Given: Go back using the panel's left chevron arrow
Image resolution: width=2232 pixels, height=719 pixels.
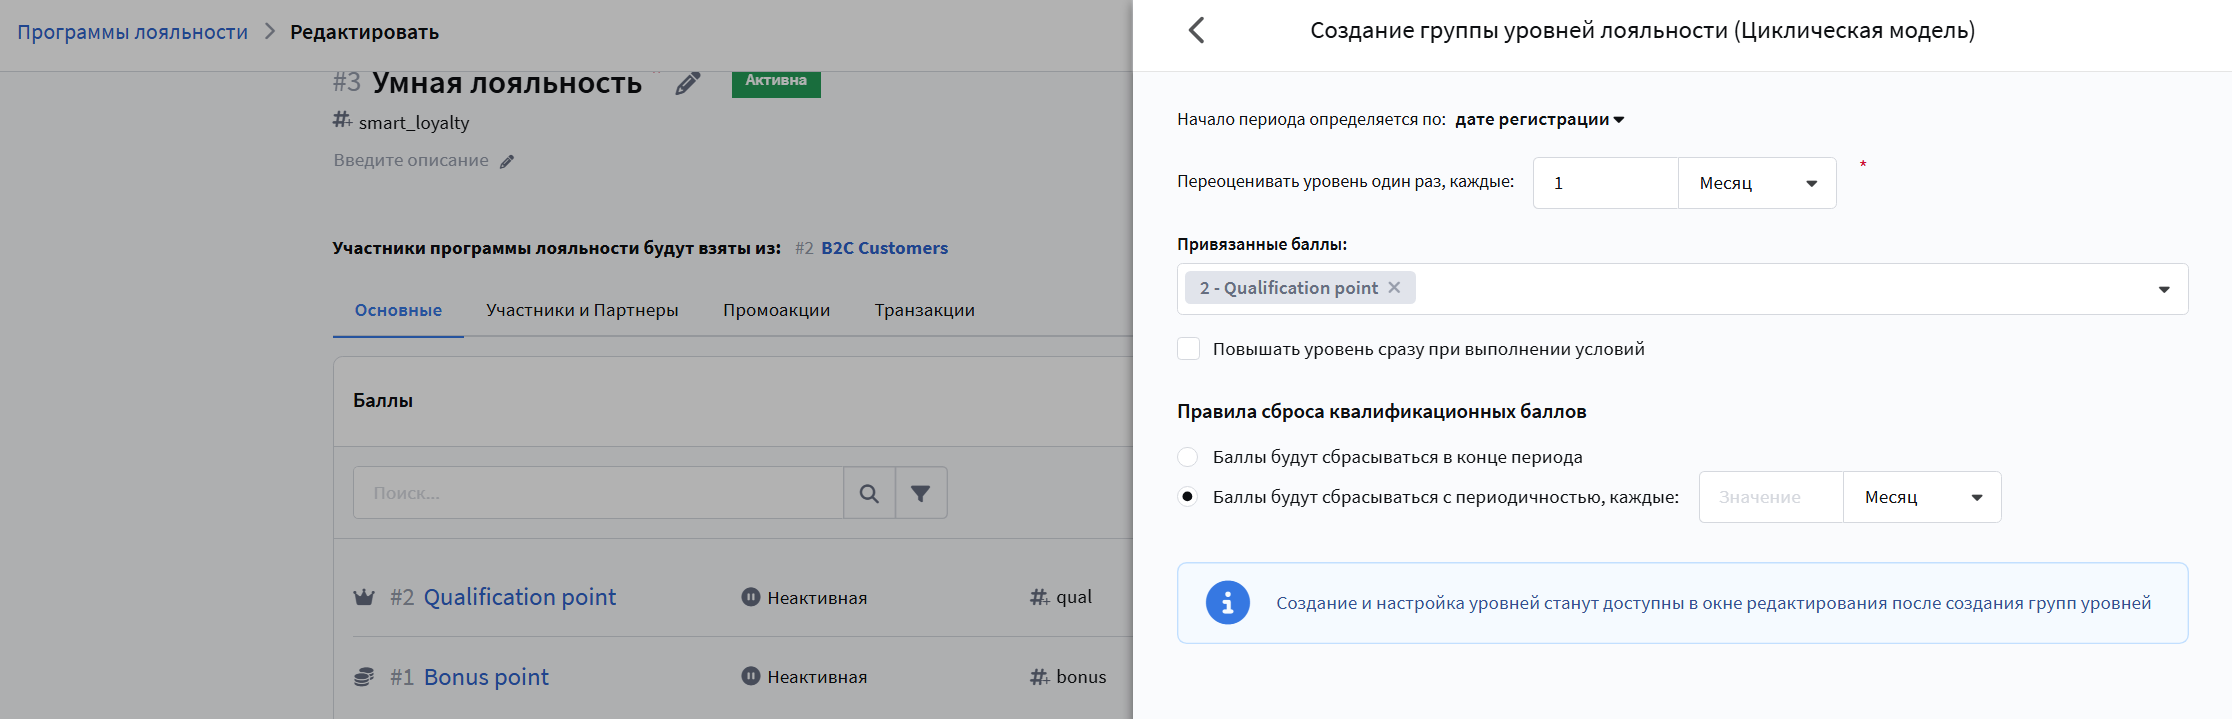Looking at the screenshot, I should (x=1196, y=30).
